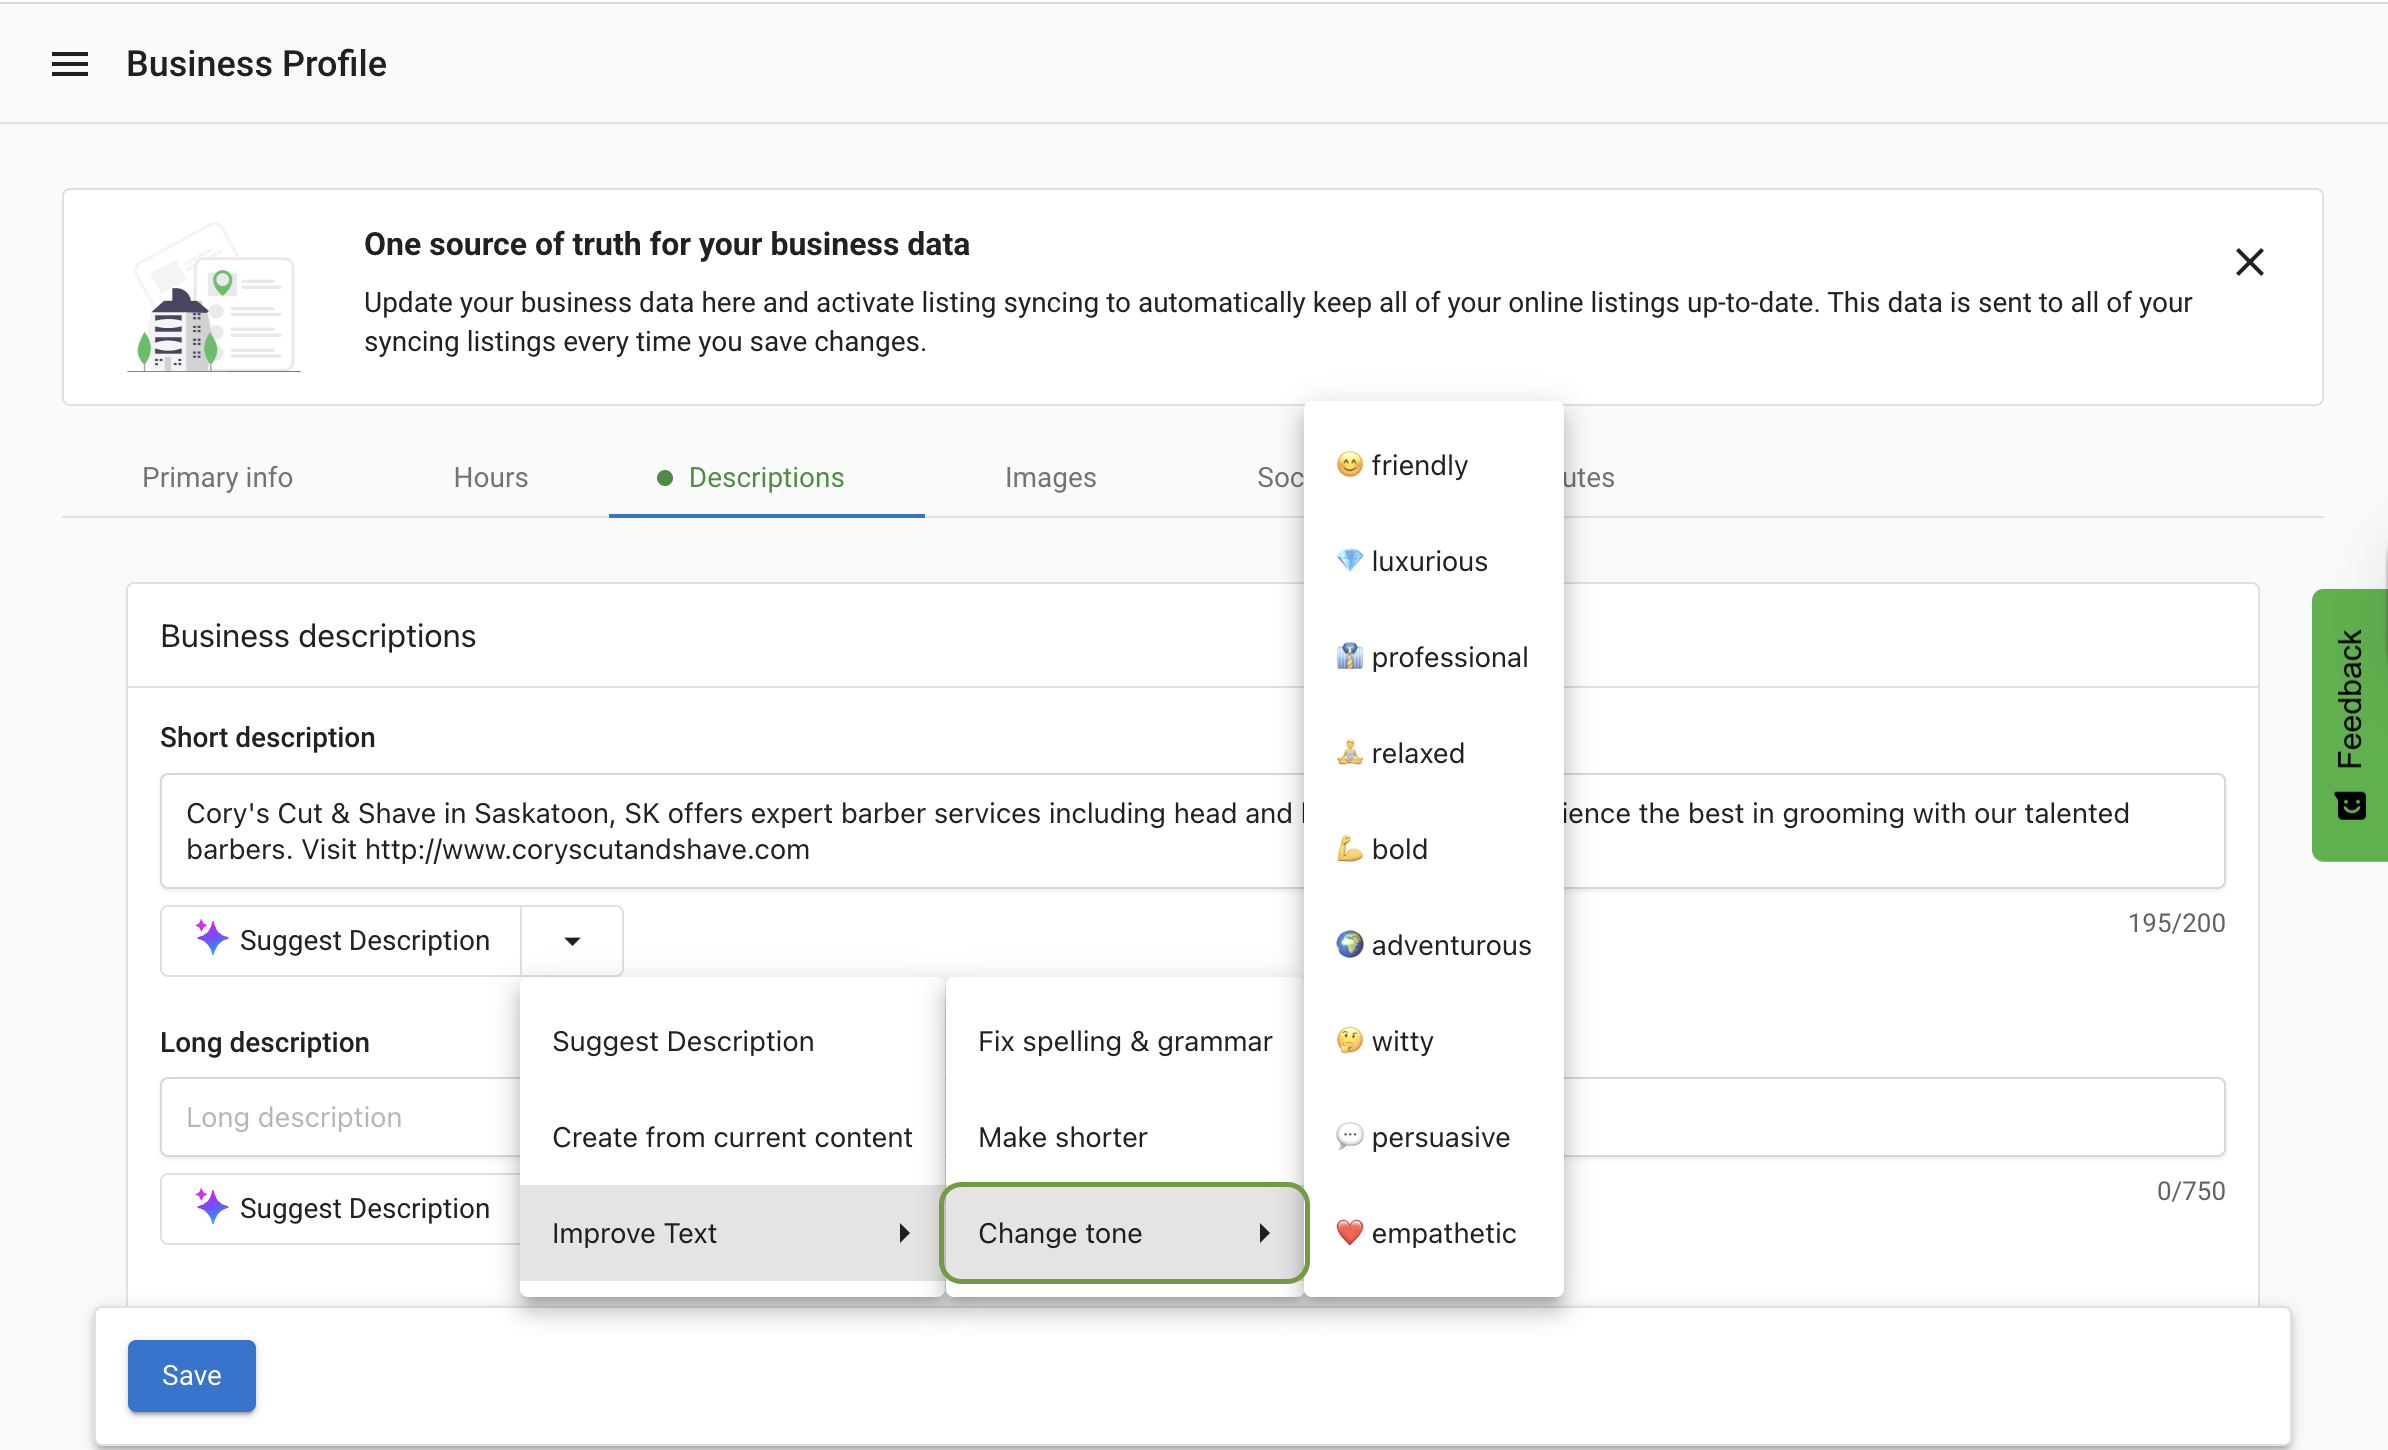Expand the Change tone submenu
This screenshot has height=1450, width=2388.
pyautogui.click(x=1124, y=1233)
